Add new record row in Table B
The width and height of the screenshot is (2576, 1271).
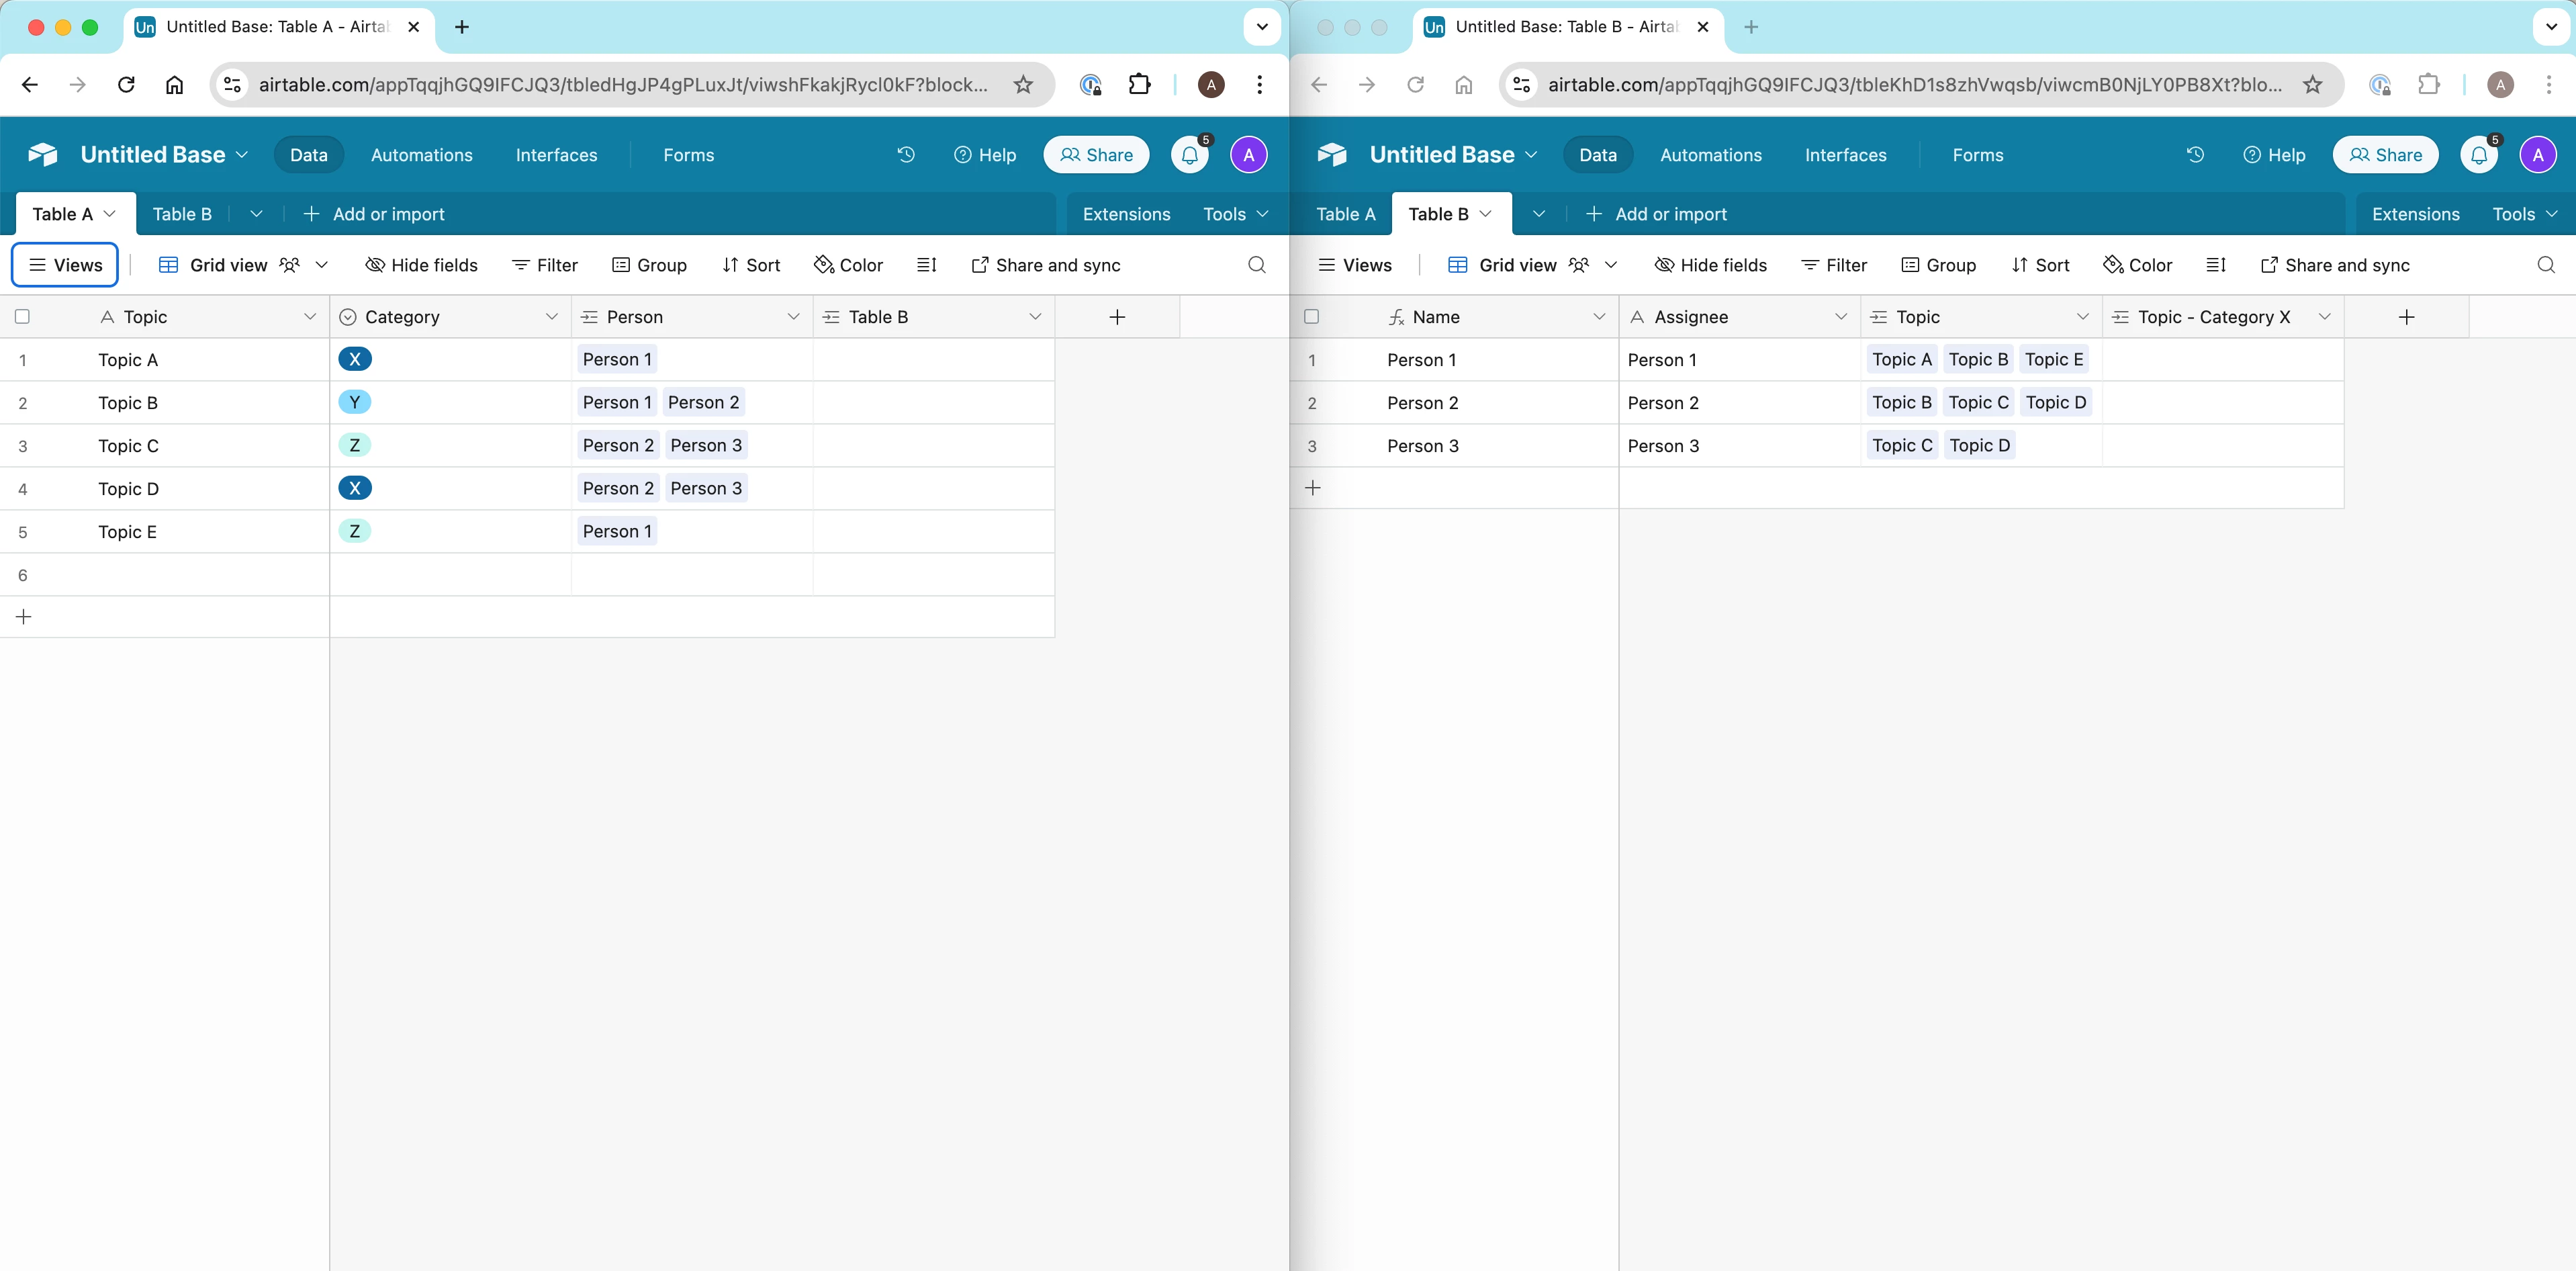1314,488
